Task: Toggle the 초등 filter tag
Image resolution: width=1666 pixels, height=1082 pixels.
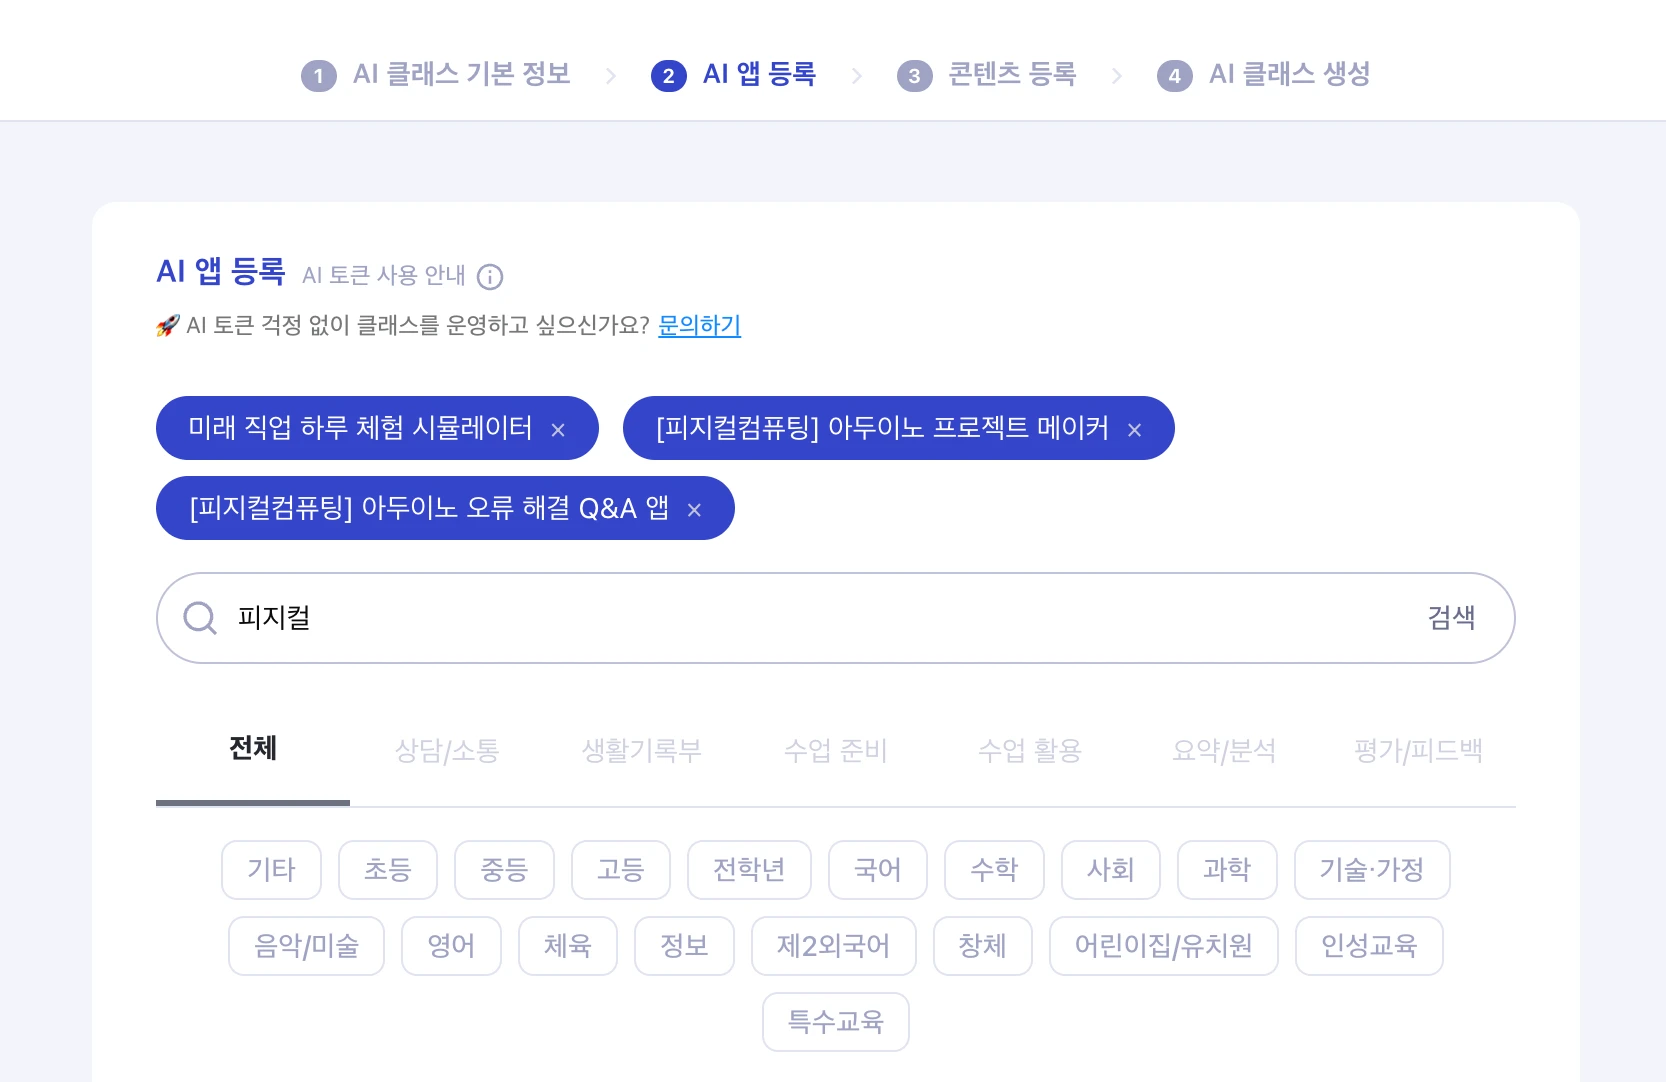Action: 388,870
